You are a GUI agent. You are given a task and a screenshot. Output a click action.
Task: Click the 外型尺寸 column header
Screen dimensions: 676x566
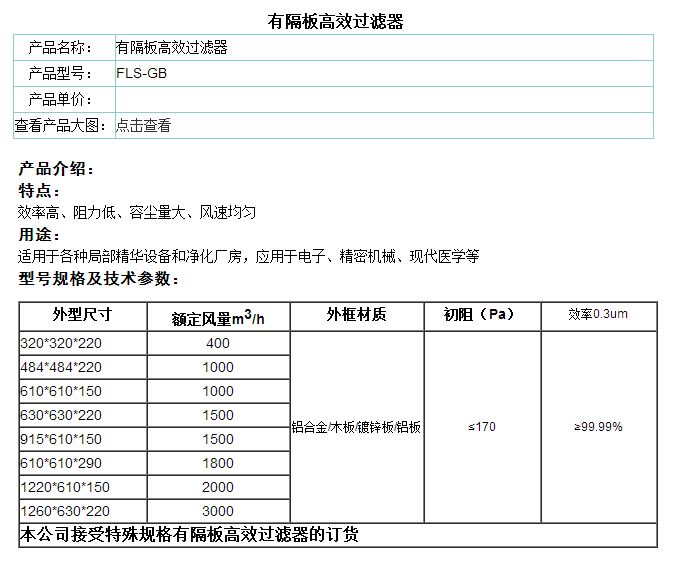pos(83,314)
